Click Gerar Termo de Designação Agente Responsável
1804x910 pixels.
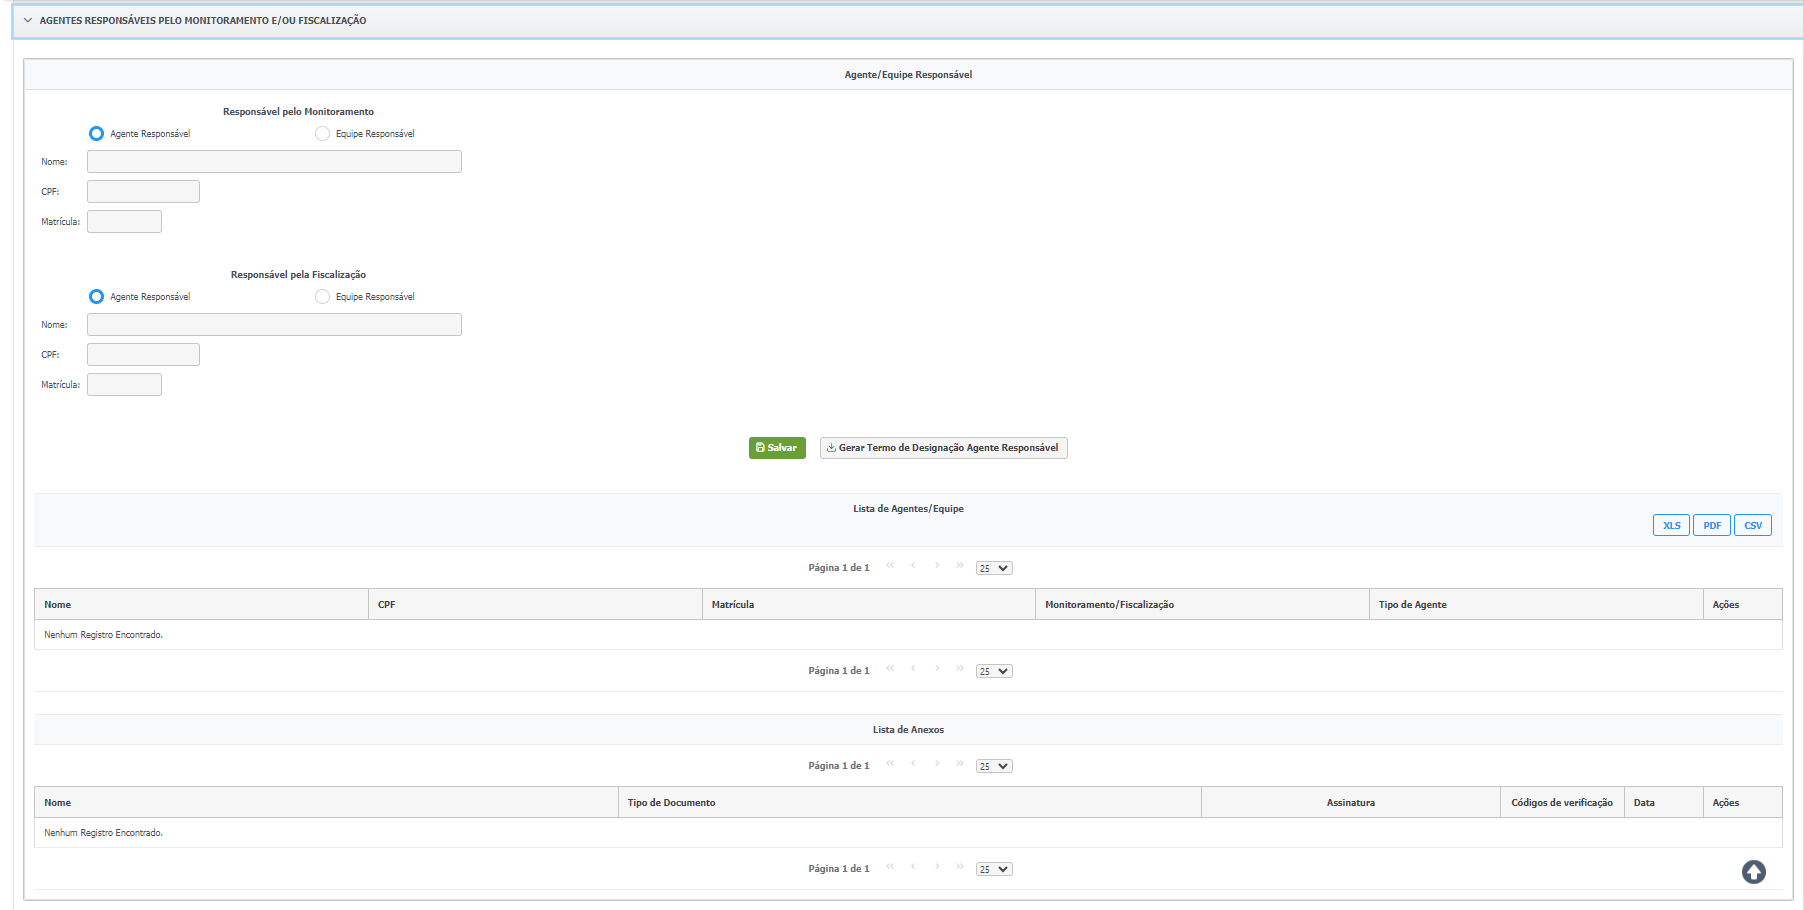click(x=943, y=448)
